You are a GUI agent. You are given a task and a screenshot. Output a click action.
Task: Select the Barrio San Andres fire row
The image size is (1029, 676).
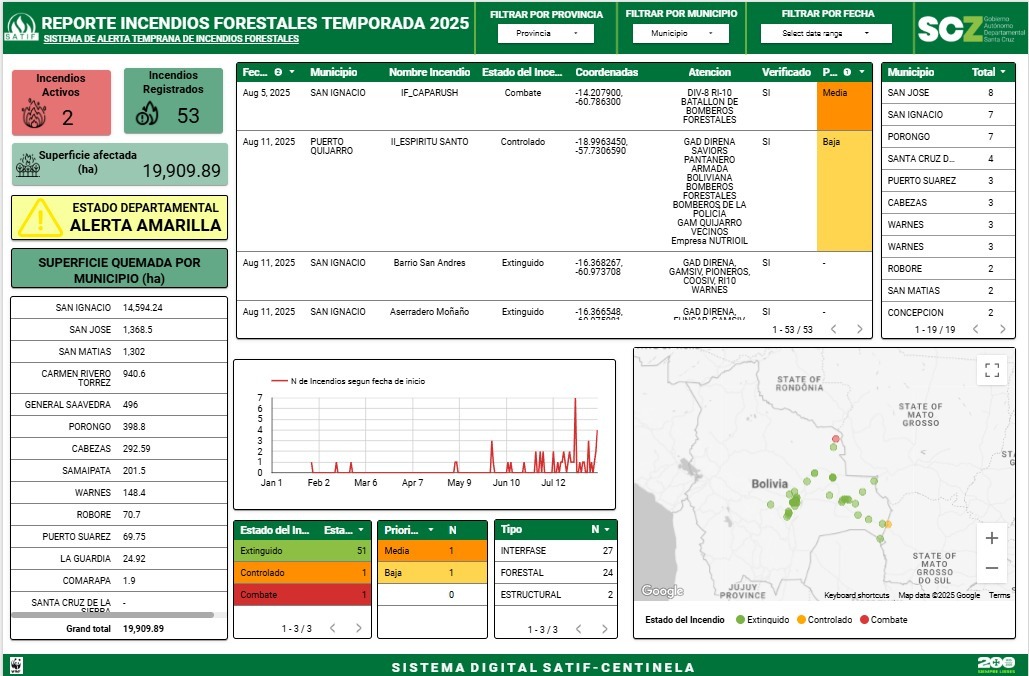click(x=554, y=276)
